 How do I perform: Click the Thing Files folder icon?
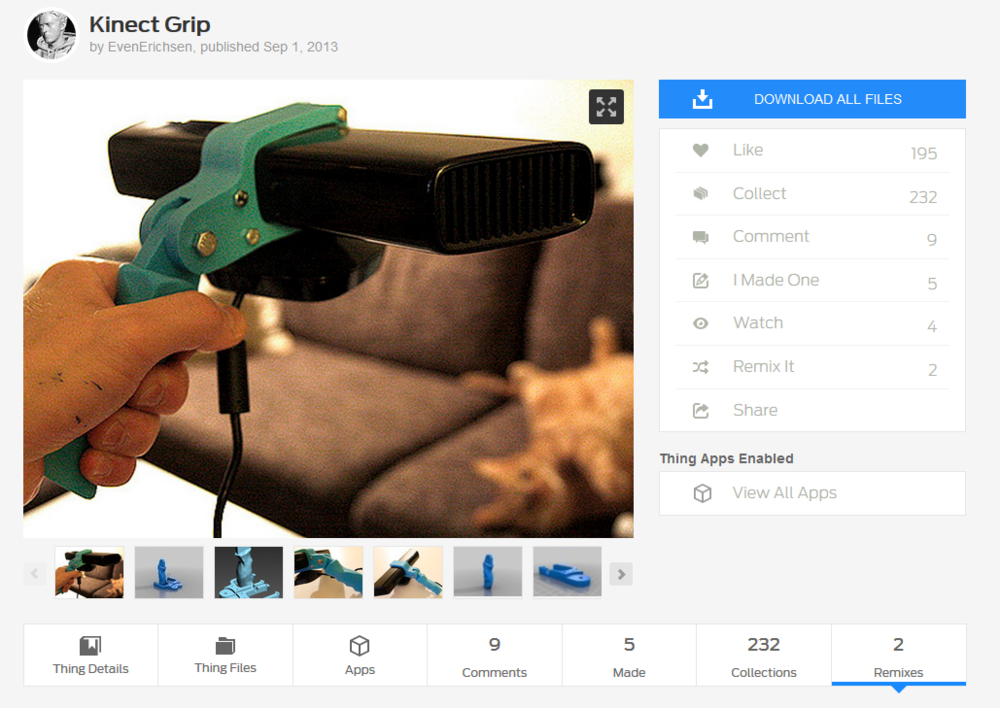click(x=225, y=645)
